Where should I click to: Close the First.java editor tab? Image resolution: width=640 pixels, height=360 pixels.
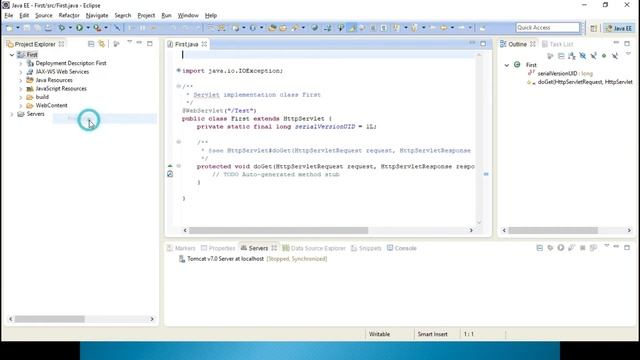click(204, 44)
